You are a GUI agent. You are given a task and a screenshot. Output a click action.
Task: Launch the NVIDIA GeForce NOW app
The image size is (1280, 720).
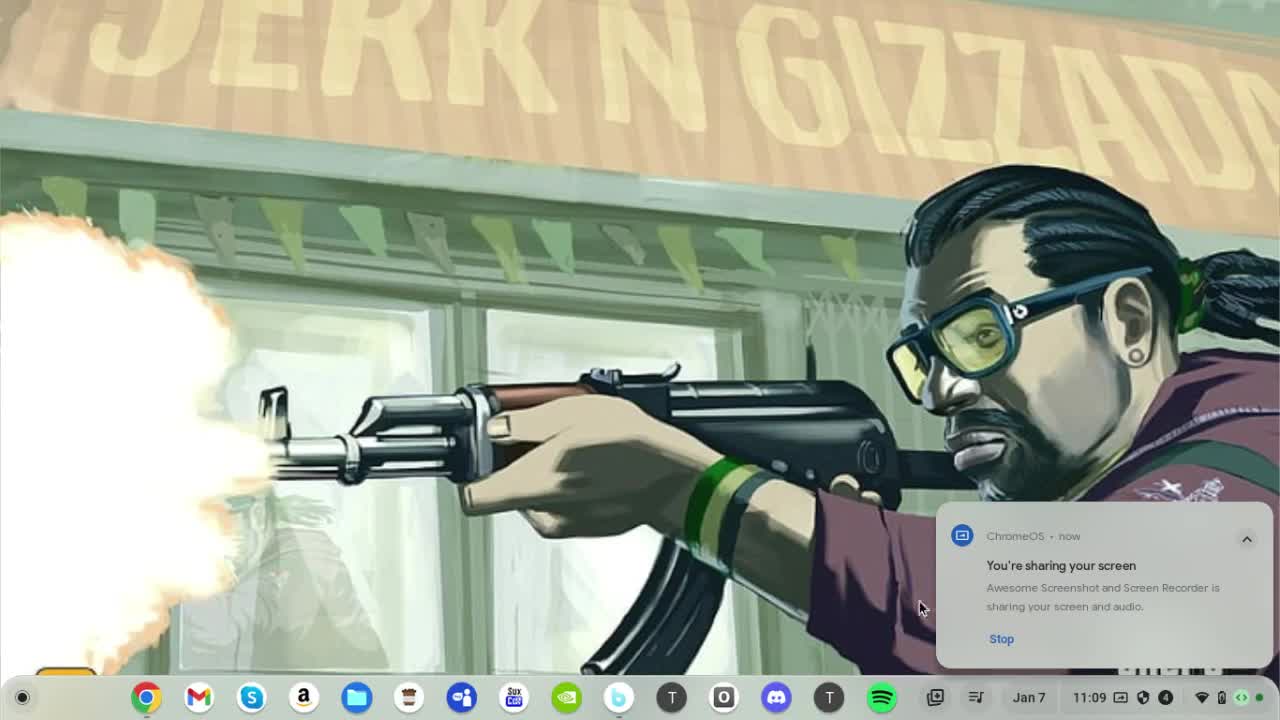567,697
